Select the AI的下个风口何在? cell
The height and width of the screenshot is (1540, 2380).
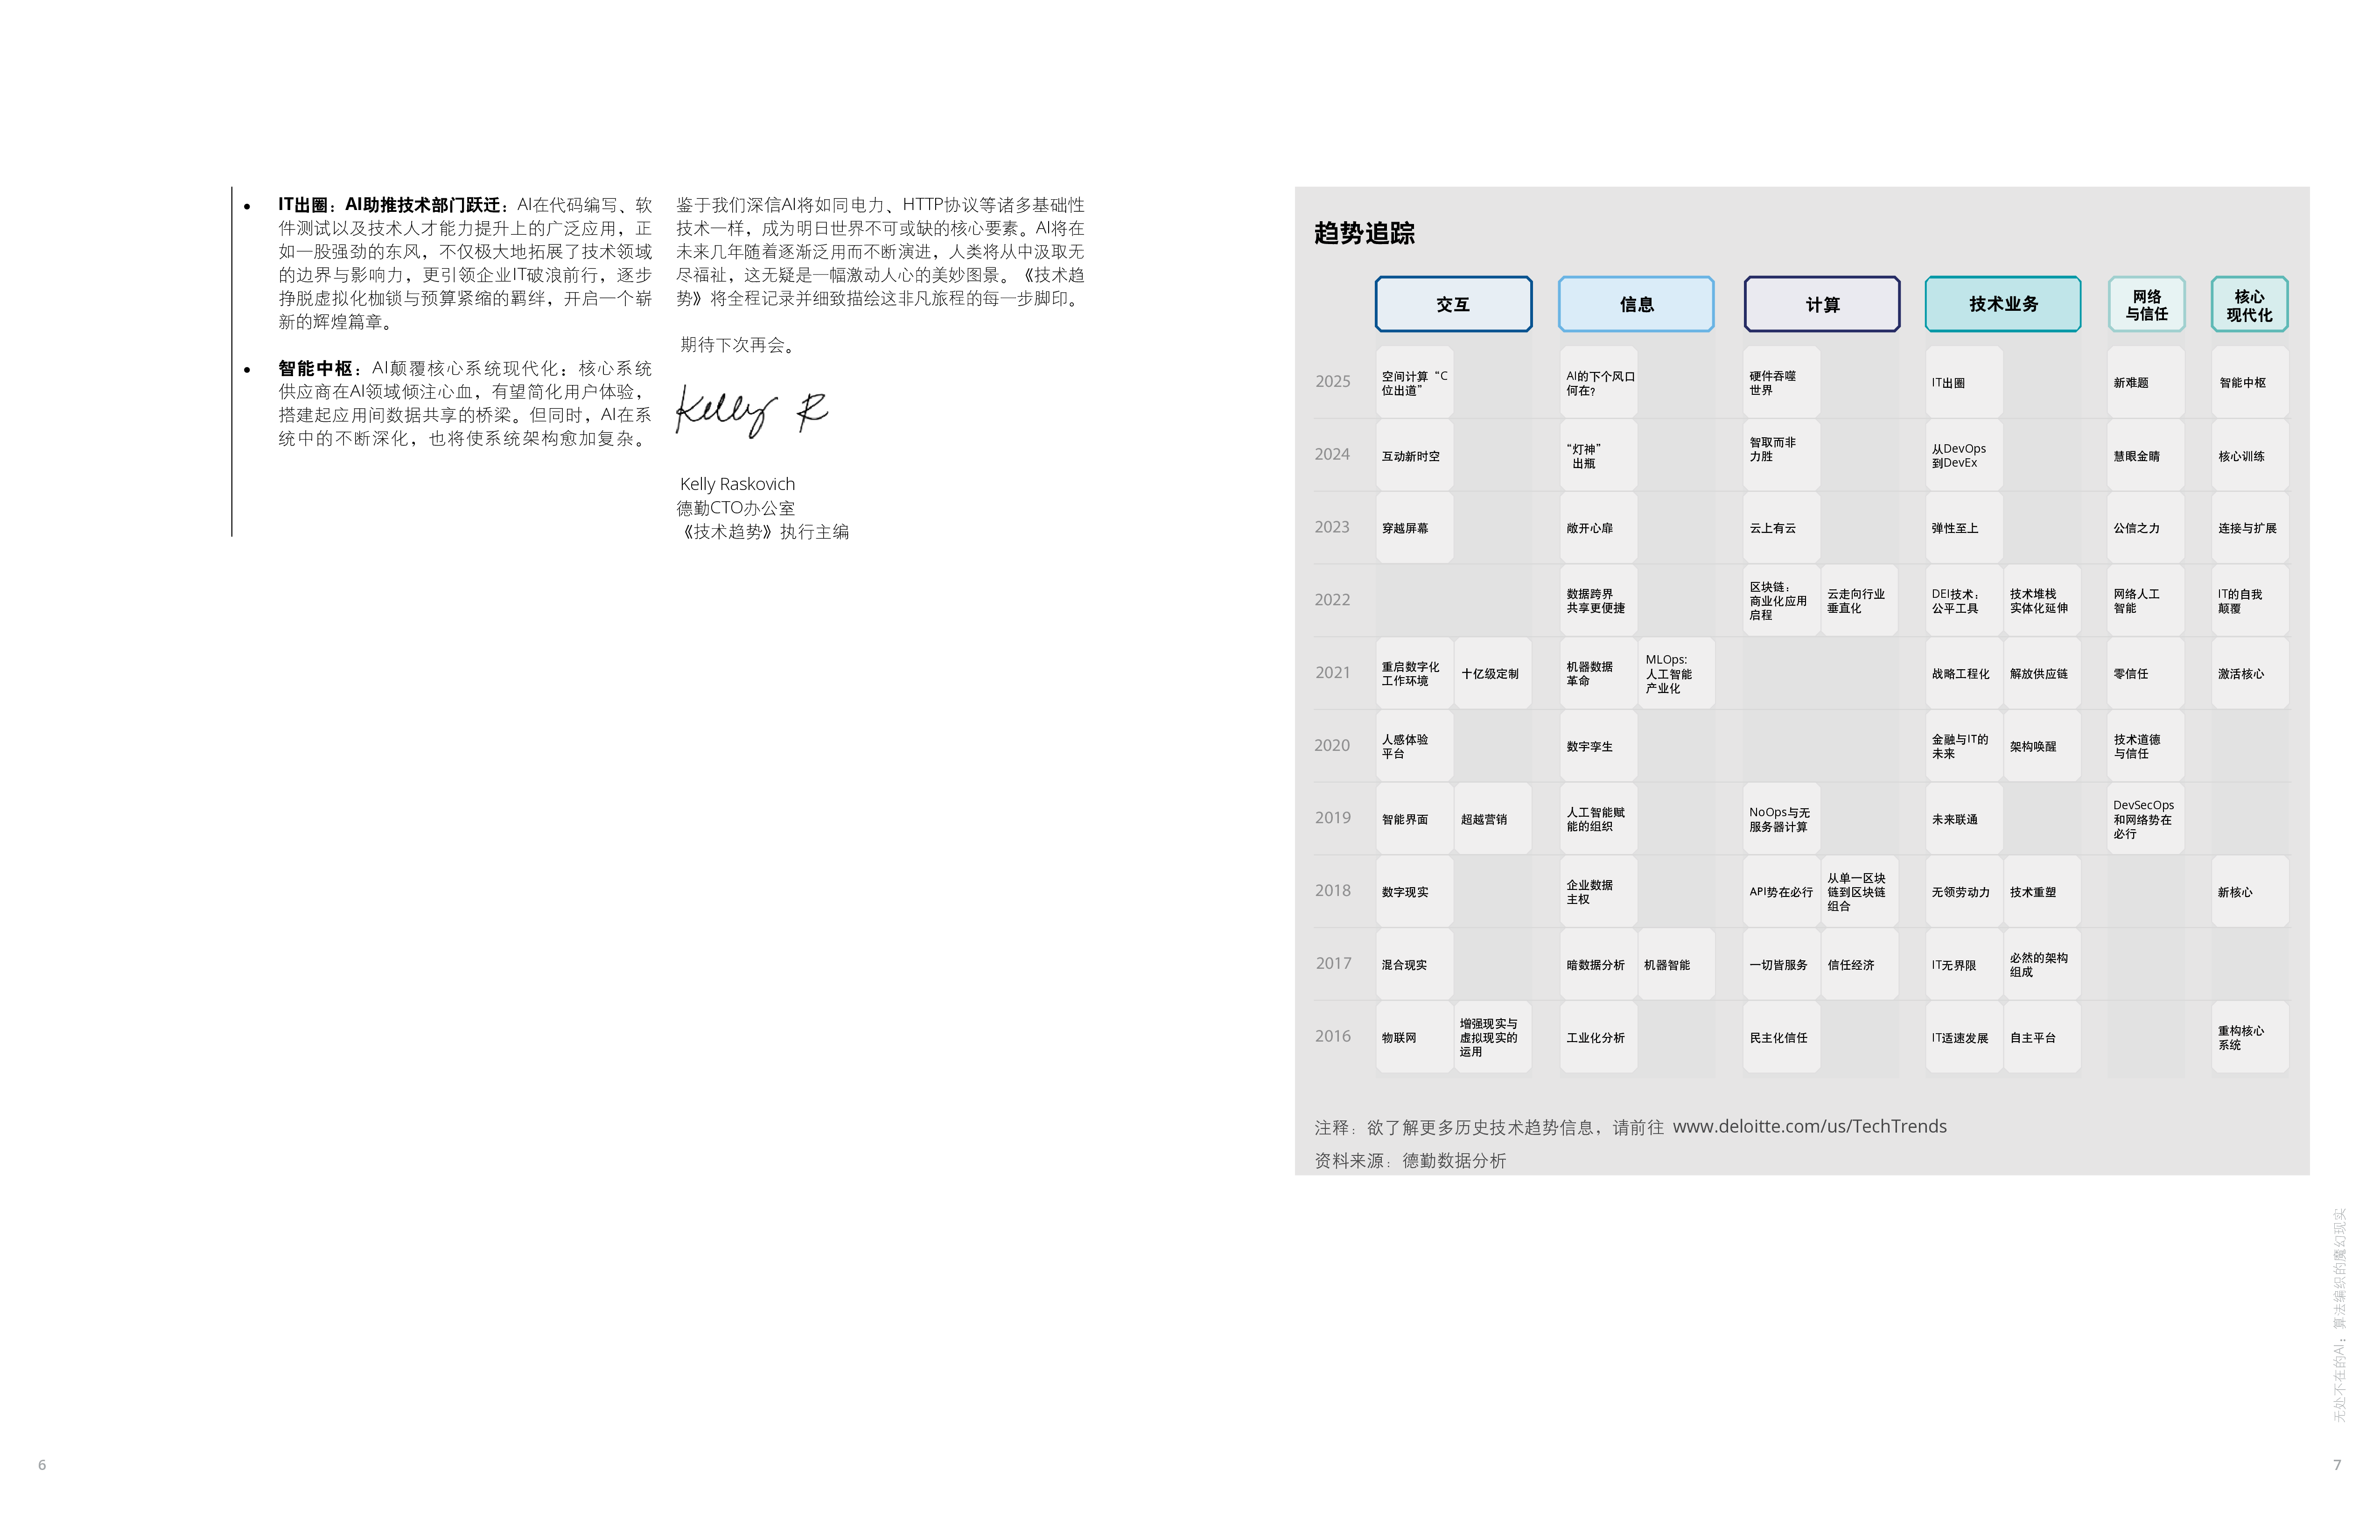1598,382
